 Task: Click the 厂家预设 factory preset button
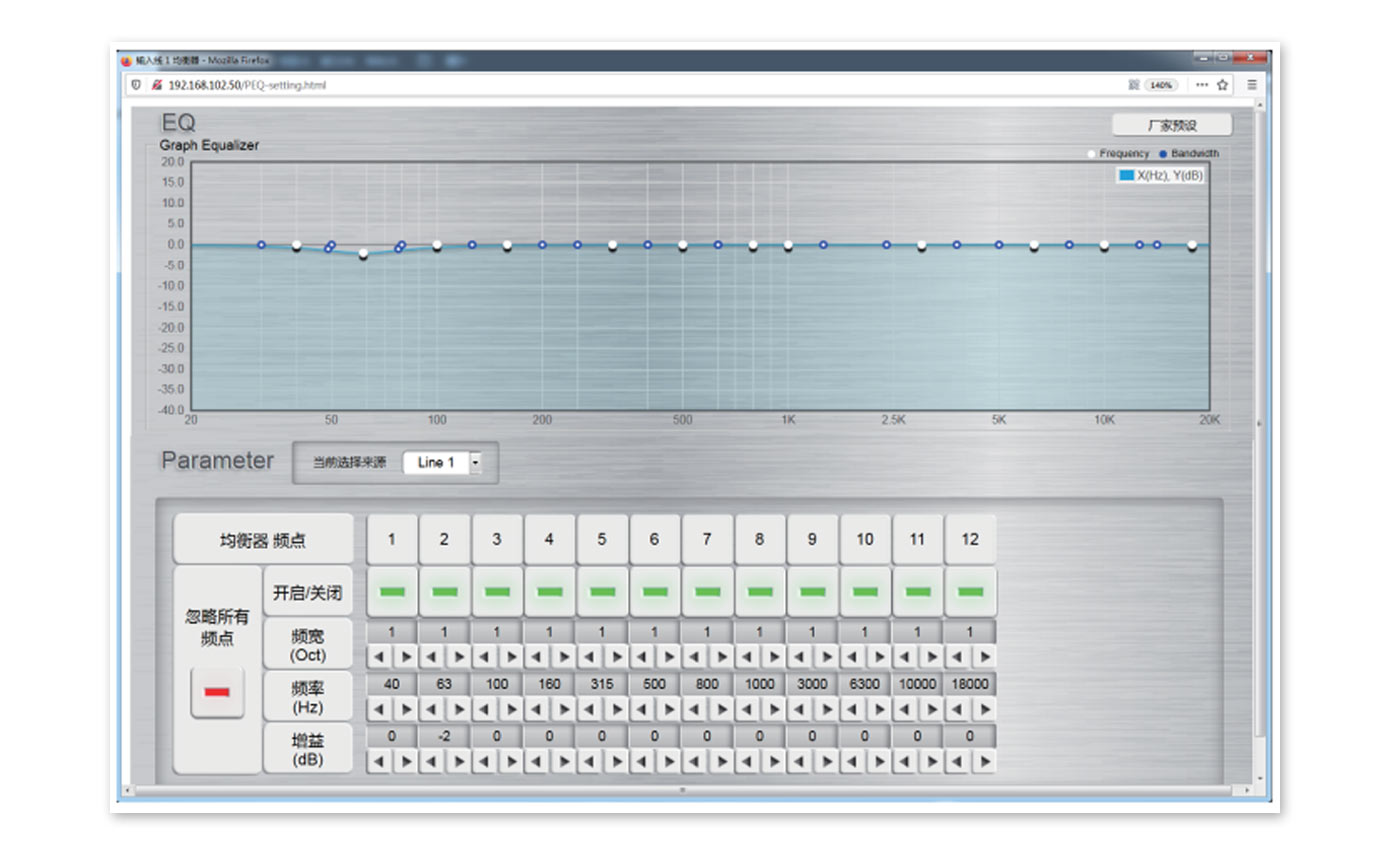pos(1171,125)
